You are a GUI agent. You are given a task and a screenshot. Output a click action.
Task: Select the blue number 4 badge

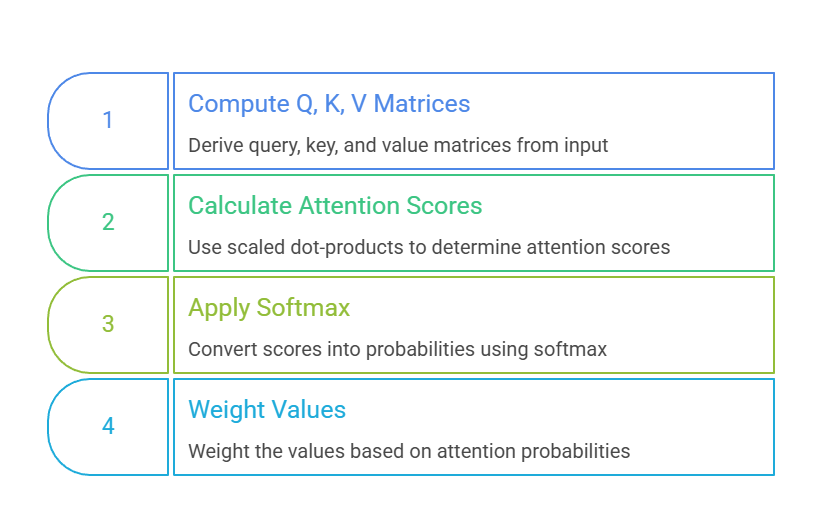[108, 427]
